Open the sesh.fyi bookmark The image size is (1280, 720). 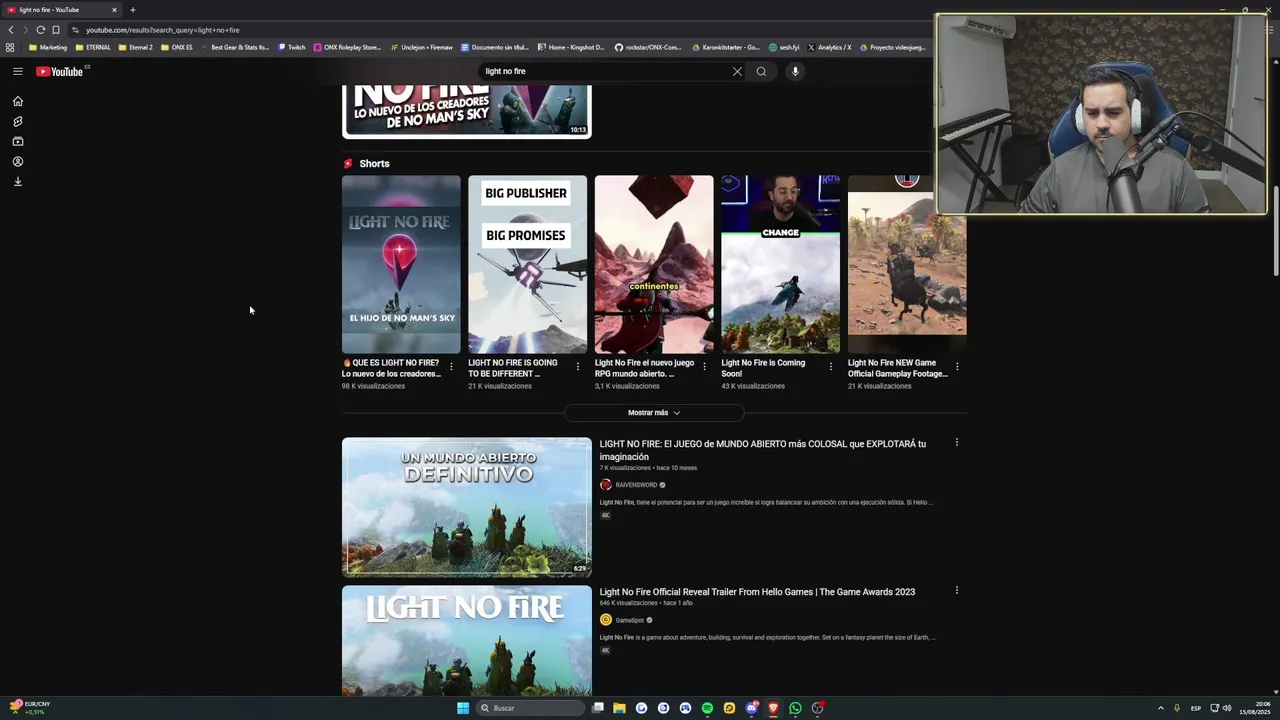tap(784, 47)
